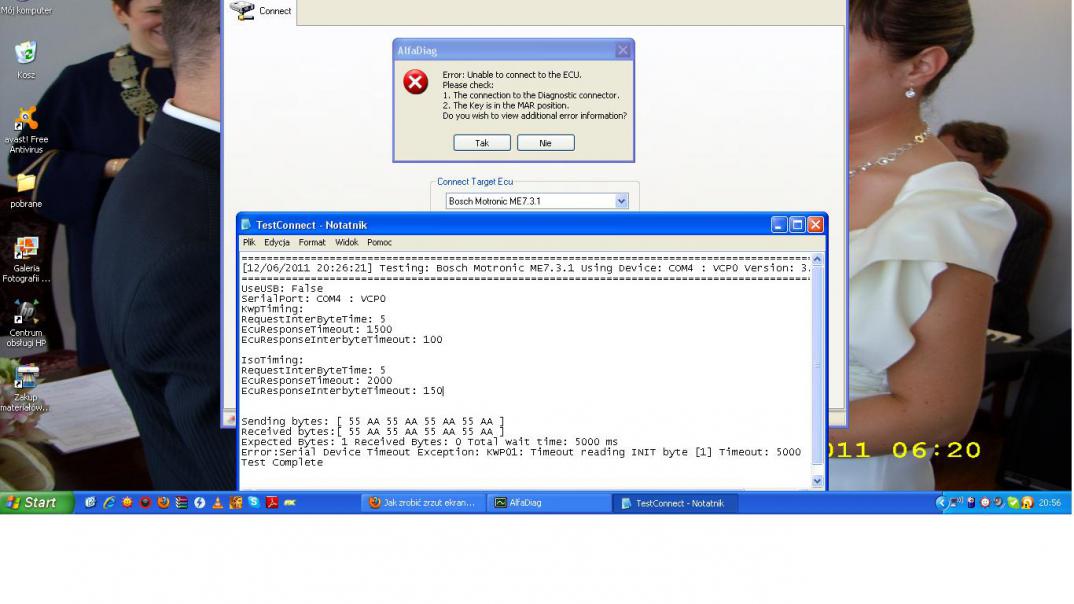
Task: Click the 'SerialPort: COM4 : VCP0' line
Action: point(313,299)
